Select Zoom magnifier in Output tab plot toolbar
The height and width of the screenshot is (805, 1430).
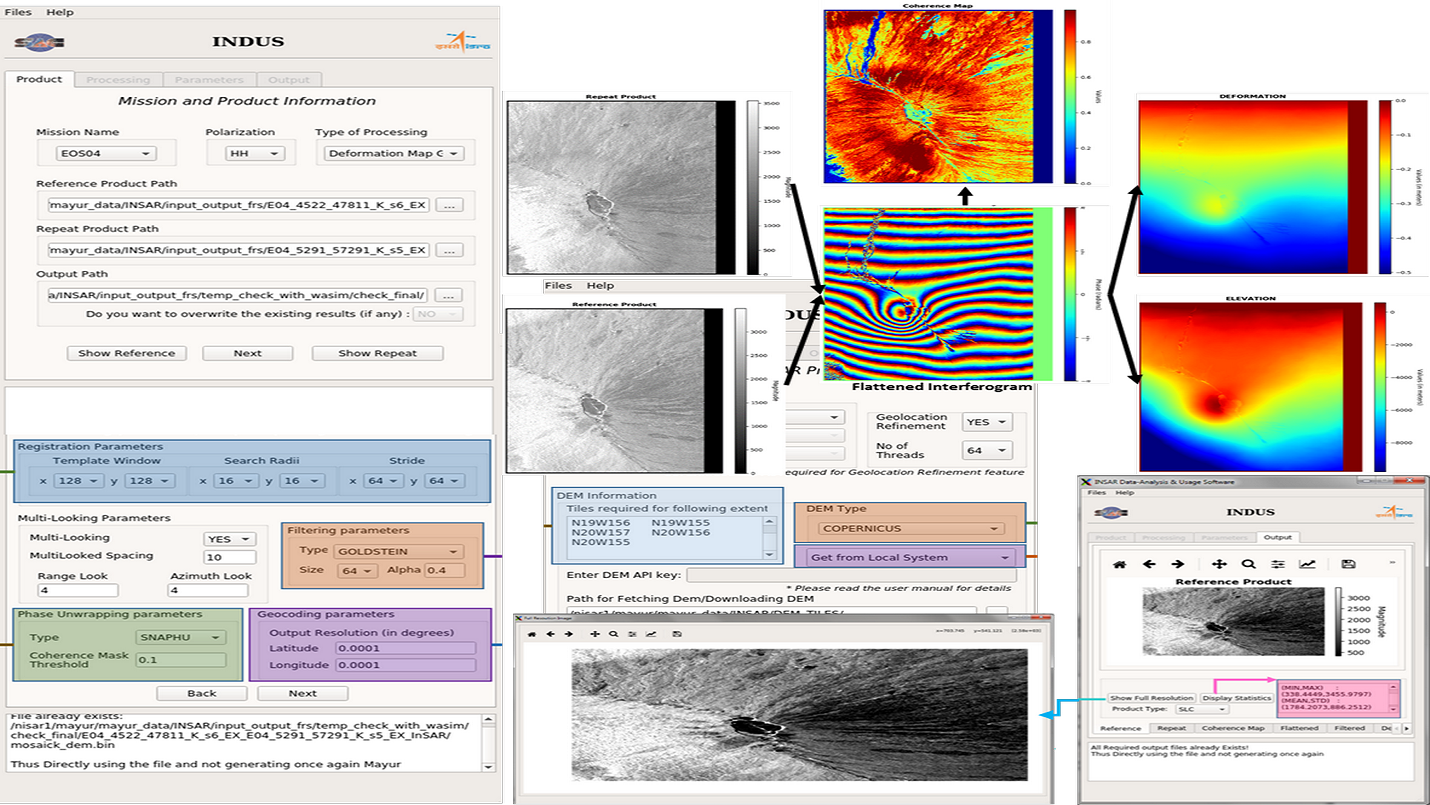(1248, 564)
